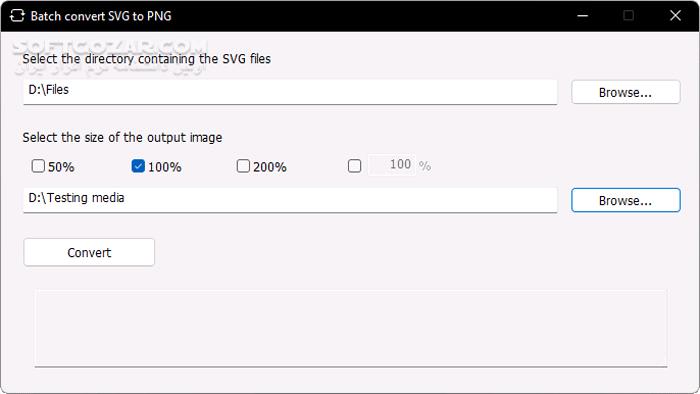Image resolution: width=700 pixels, height=394 pixels.
Task: Browse for the SVG files directory
Action: click(x=625, y=92)
